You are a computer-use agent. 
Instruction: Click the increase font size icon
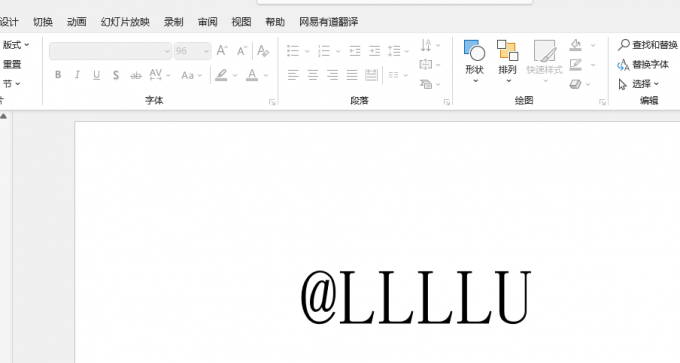(x=222, y=51)
